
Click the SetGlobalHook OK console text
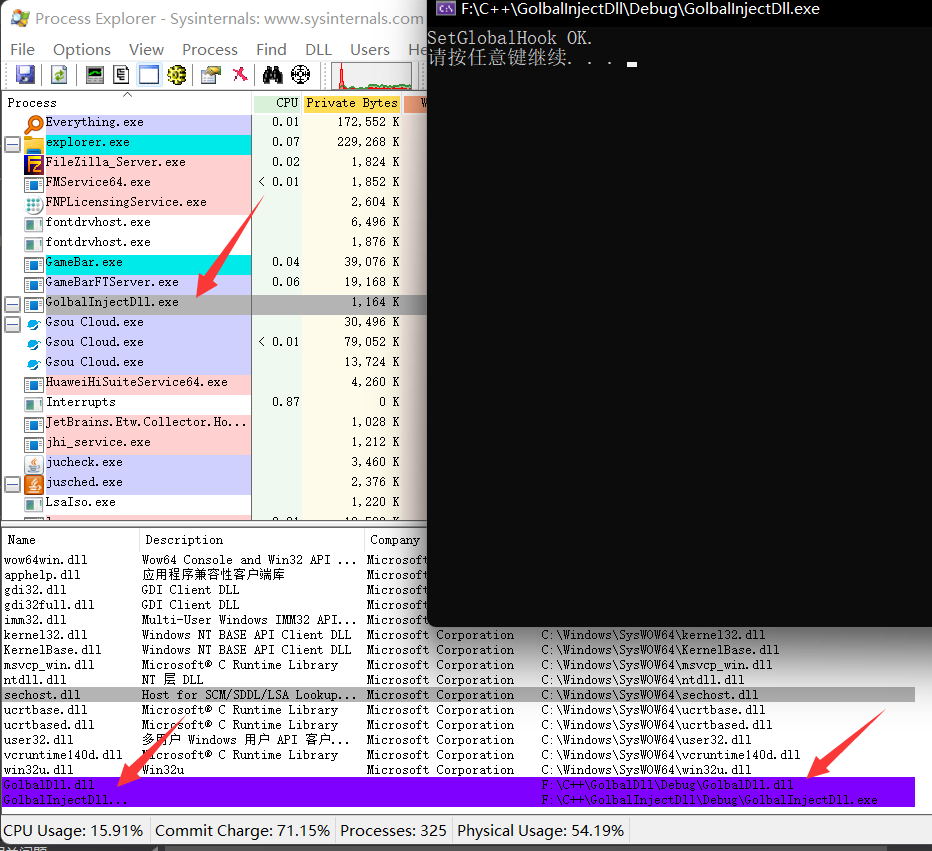click(x=509, y=38)
